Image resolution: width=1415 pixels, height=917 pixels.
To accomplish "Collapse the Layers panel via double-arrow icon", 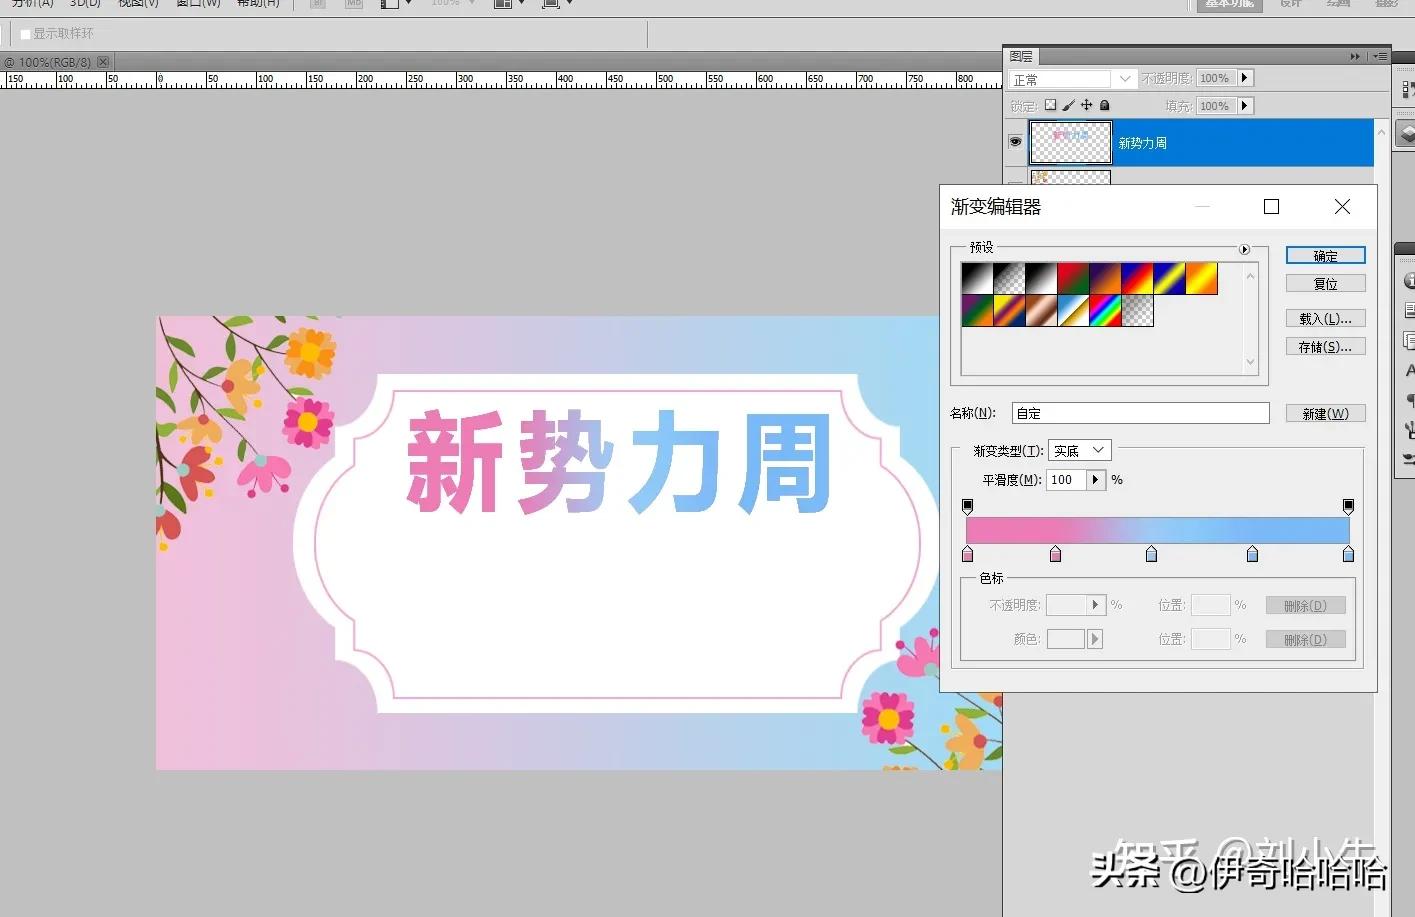I will click(x=1355, y=56).
